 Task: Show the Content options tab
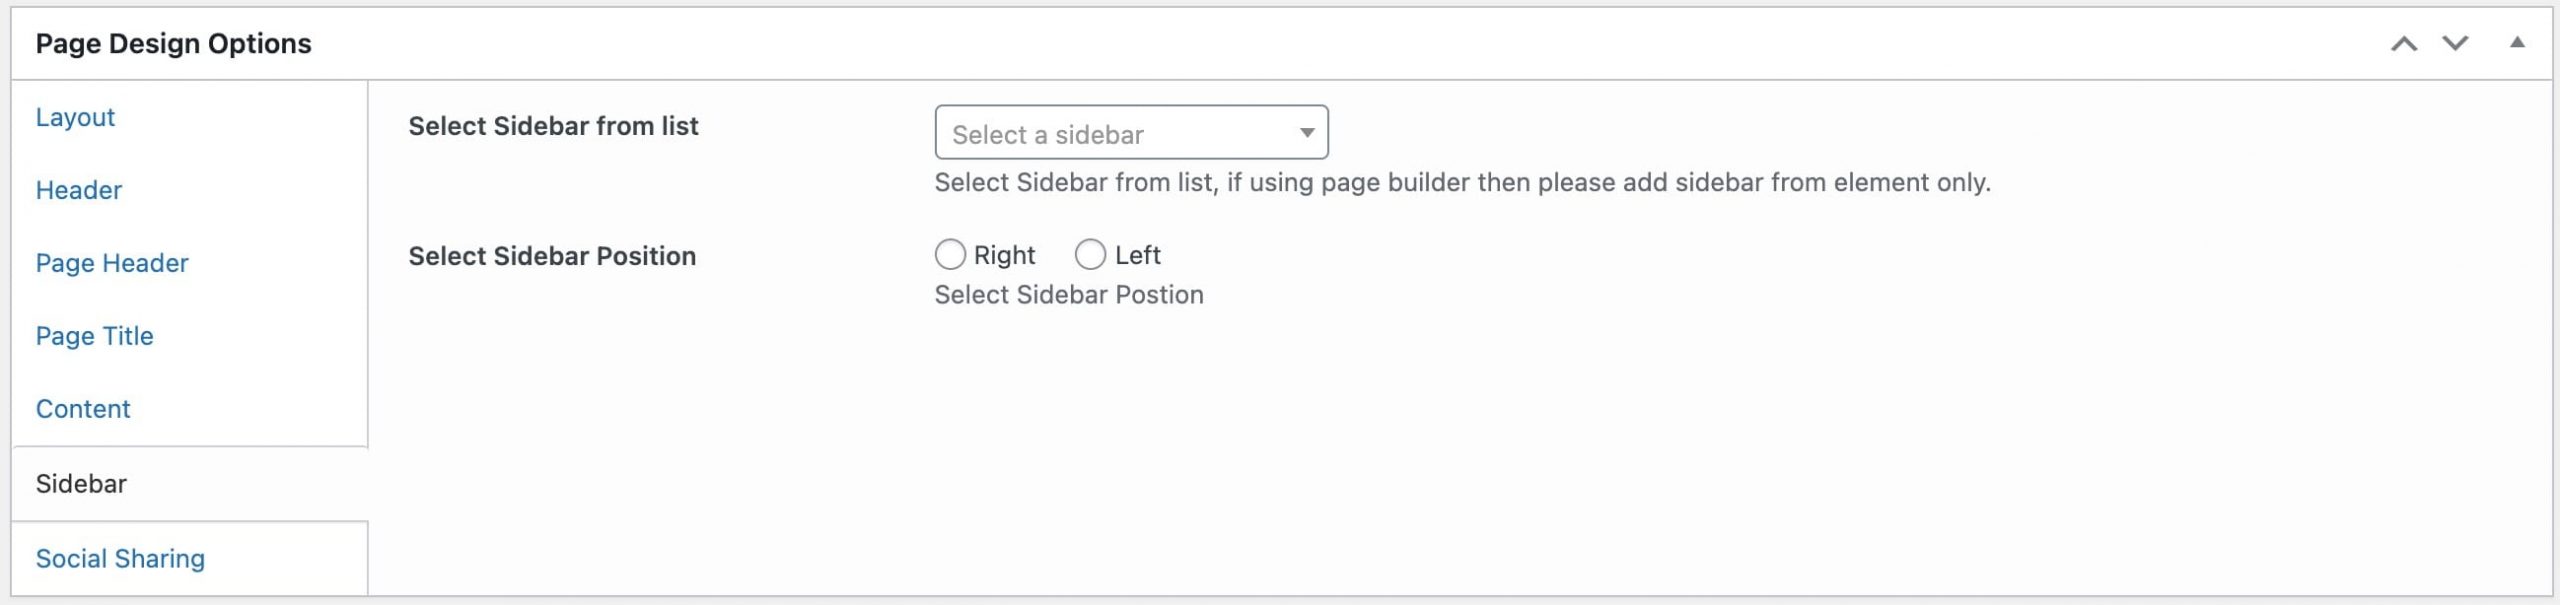click(x=83, y=409)
